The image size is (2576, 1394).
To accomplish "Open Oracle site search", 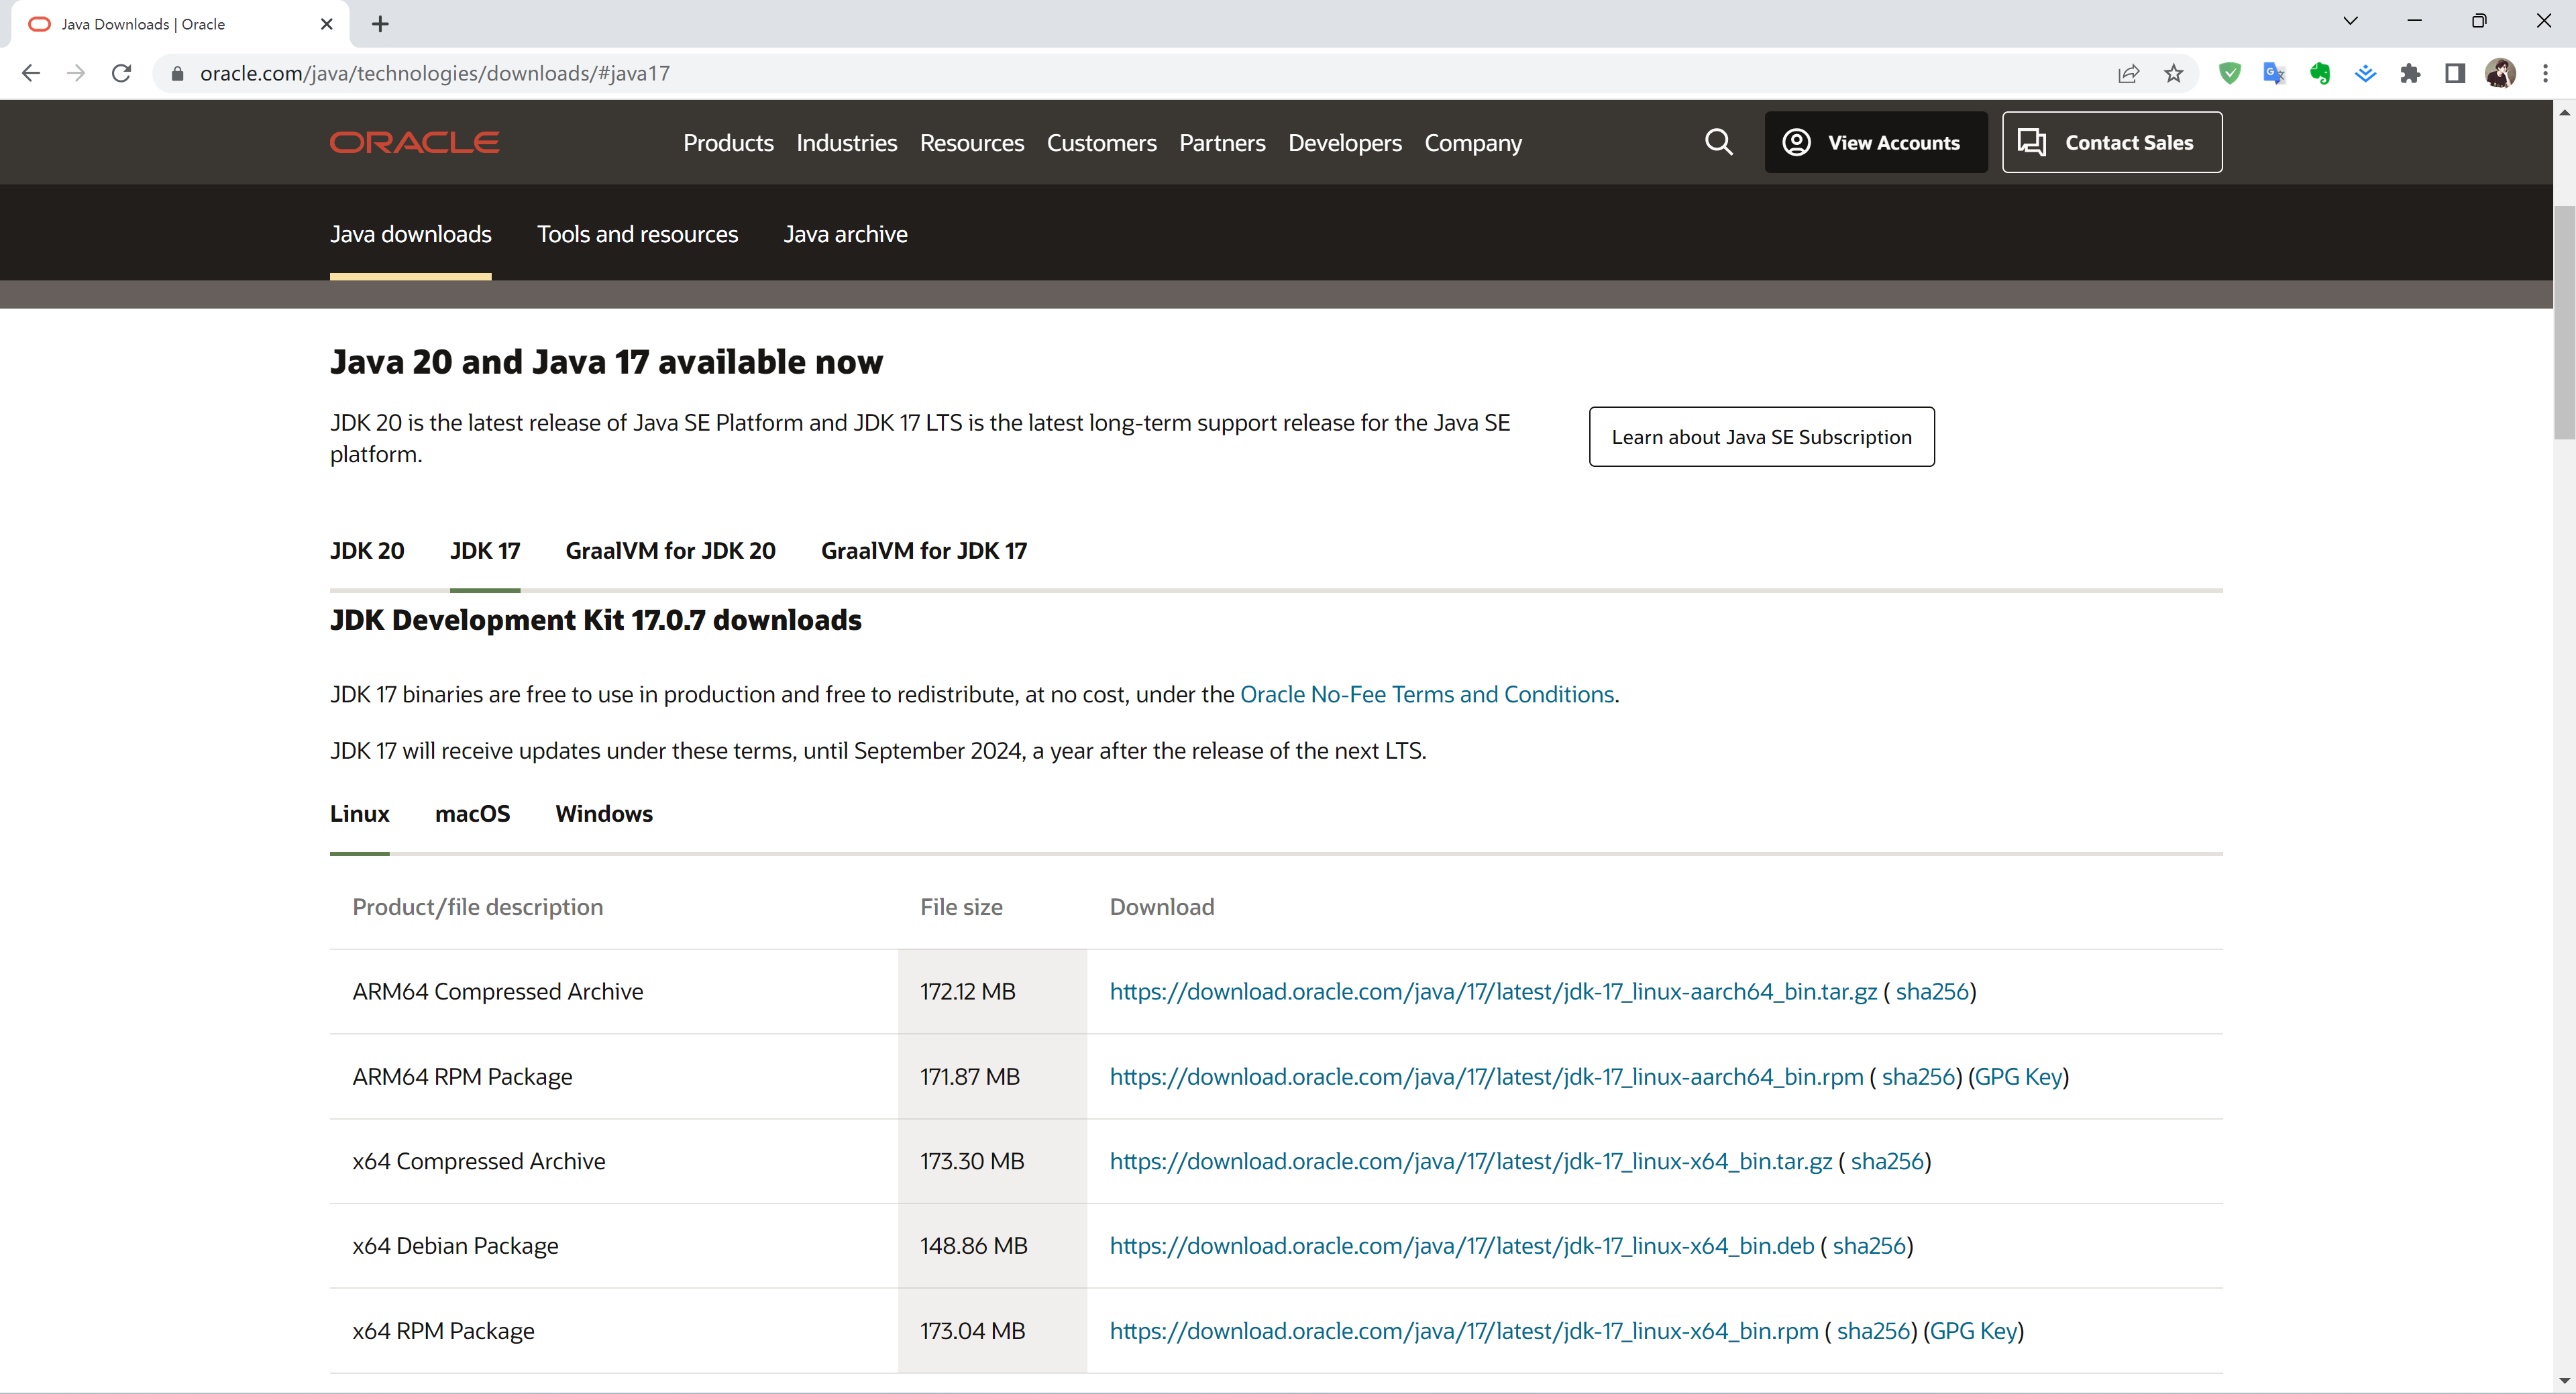I will (1718, 142).
